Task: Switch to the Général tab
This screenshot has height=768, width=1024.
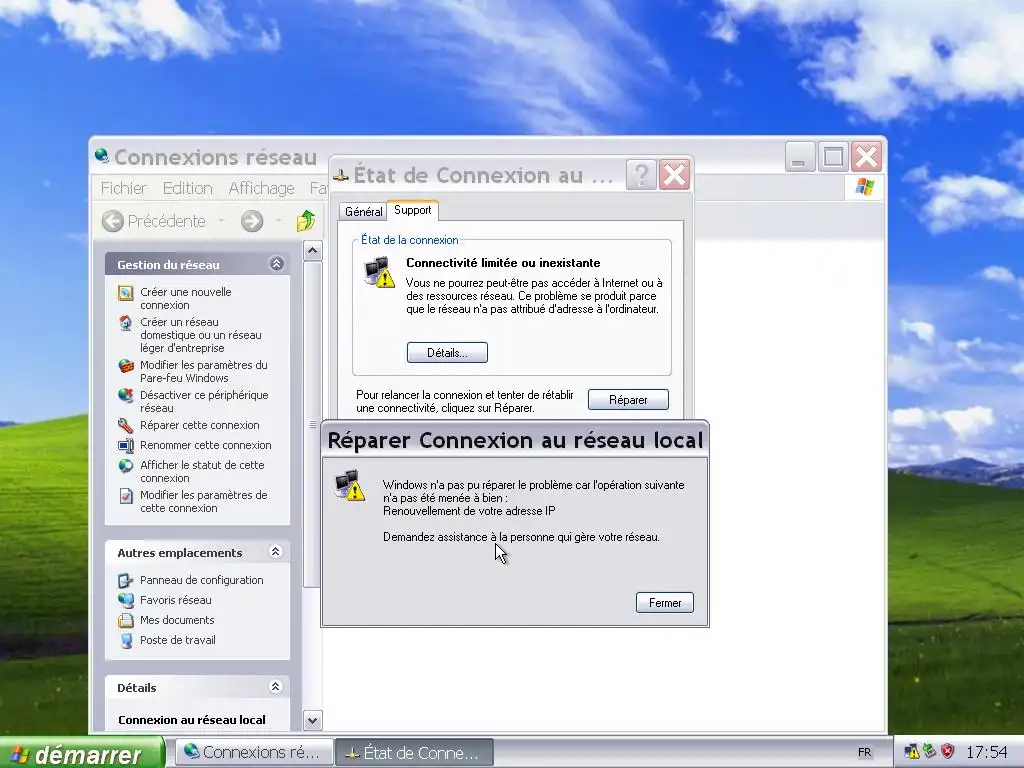Action: 363,212
